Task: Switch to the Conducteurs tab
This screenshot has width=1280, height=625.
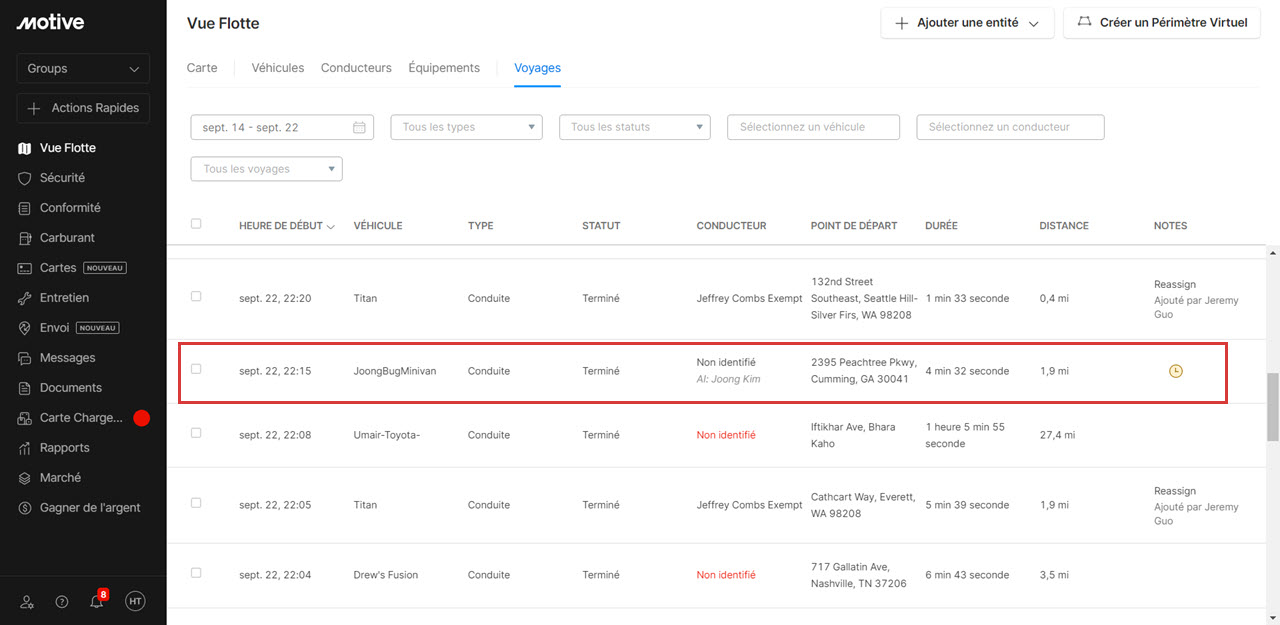Action: click(356, 68)
